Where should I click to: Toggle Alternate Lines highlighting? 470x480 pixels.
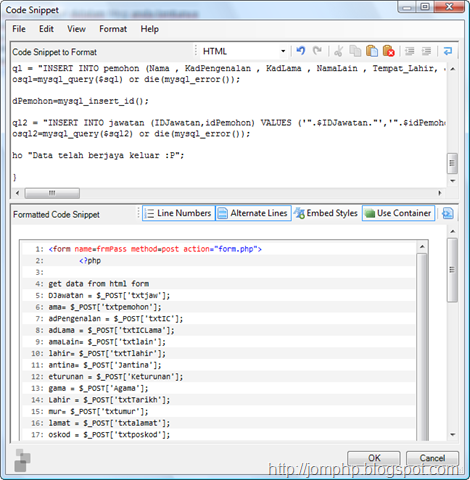pos(253,213)
